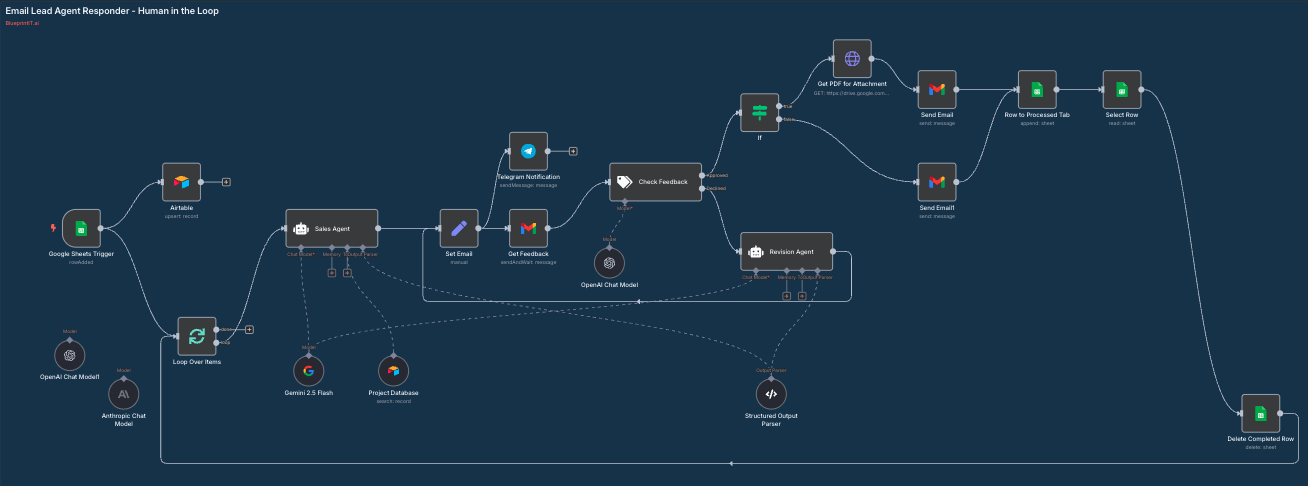Select the Get PDF for Attachment node
The width and height of the screenshot is (1308, 486).
pos(852,59)
